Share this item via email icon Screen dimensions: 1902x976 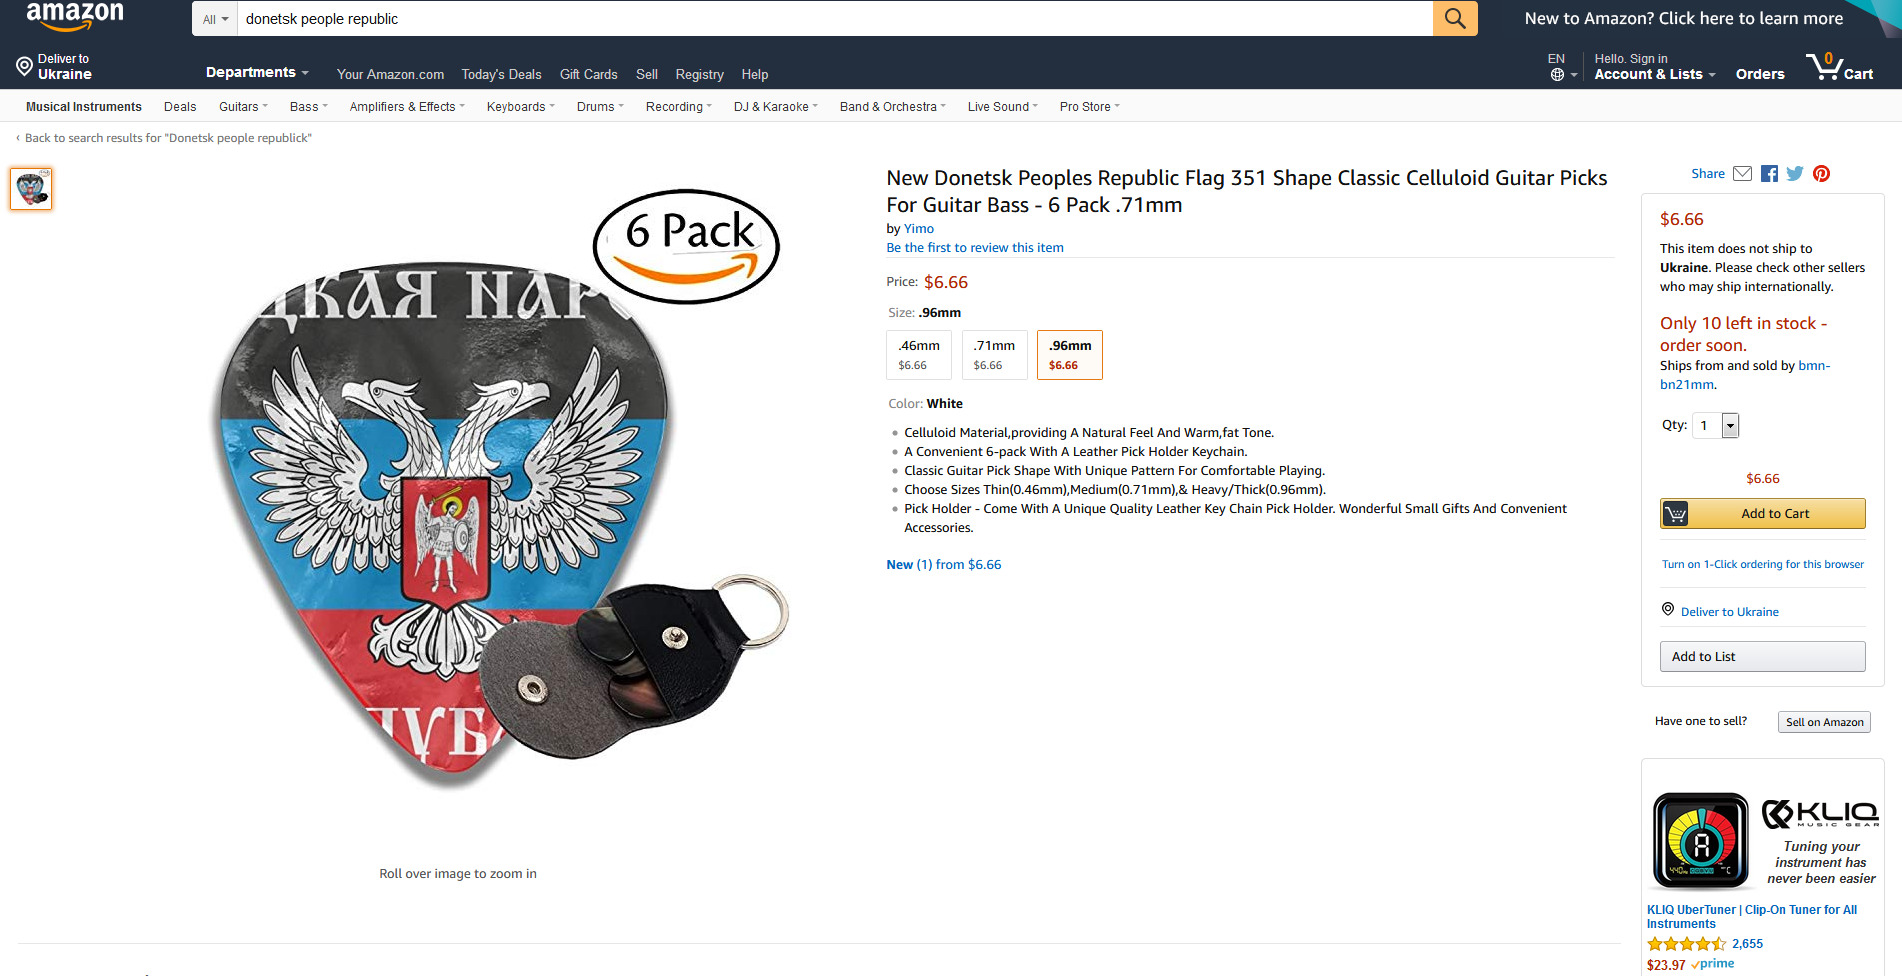(x=1742, y=174)
